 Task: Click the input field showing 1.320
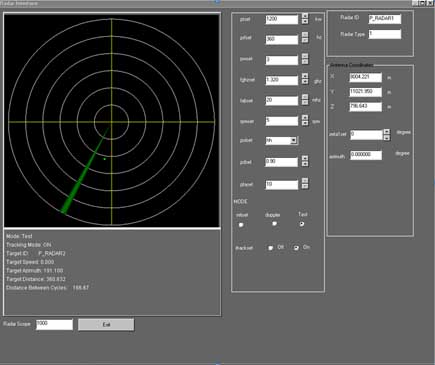(282, 80)
